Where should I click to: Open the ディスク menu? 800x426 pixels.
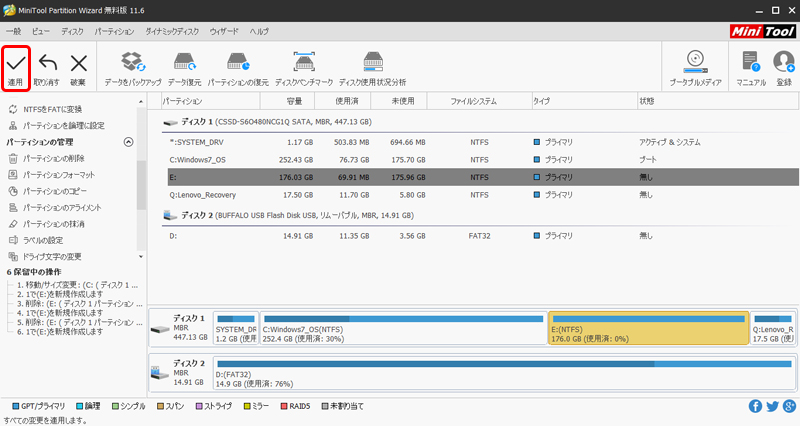pos(72,32)
